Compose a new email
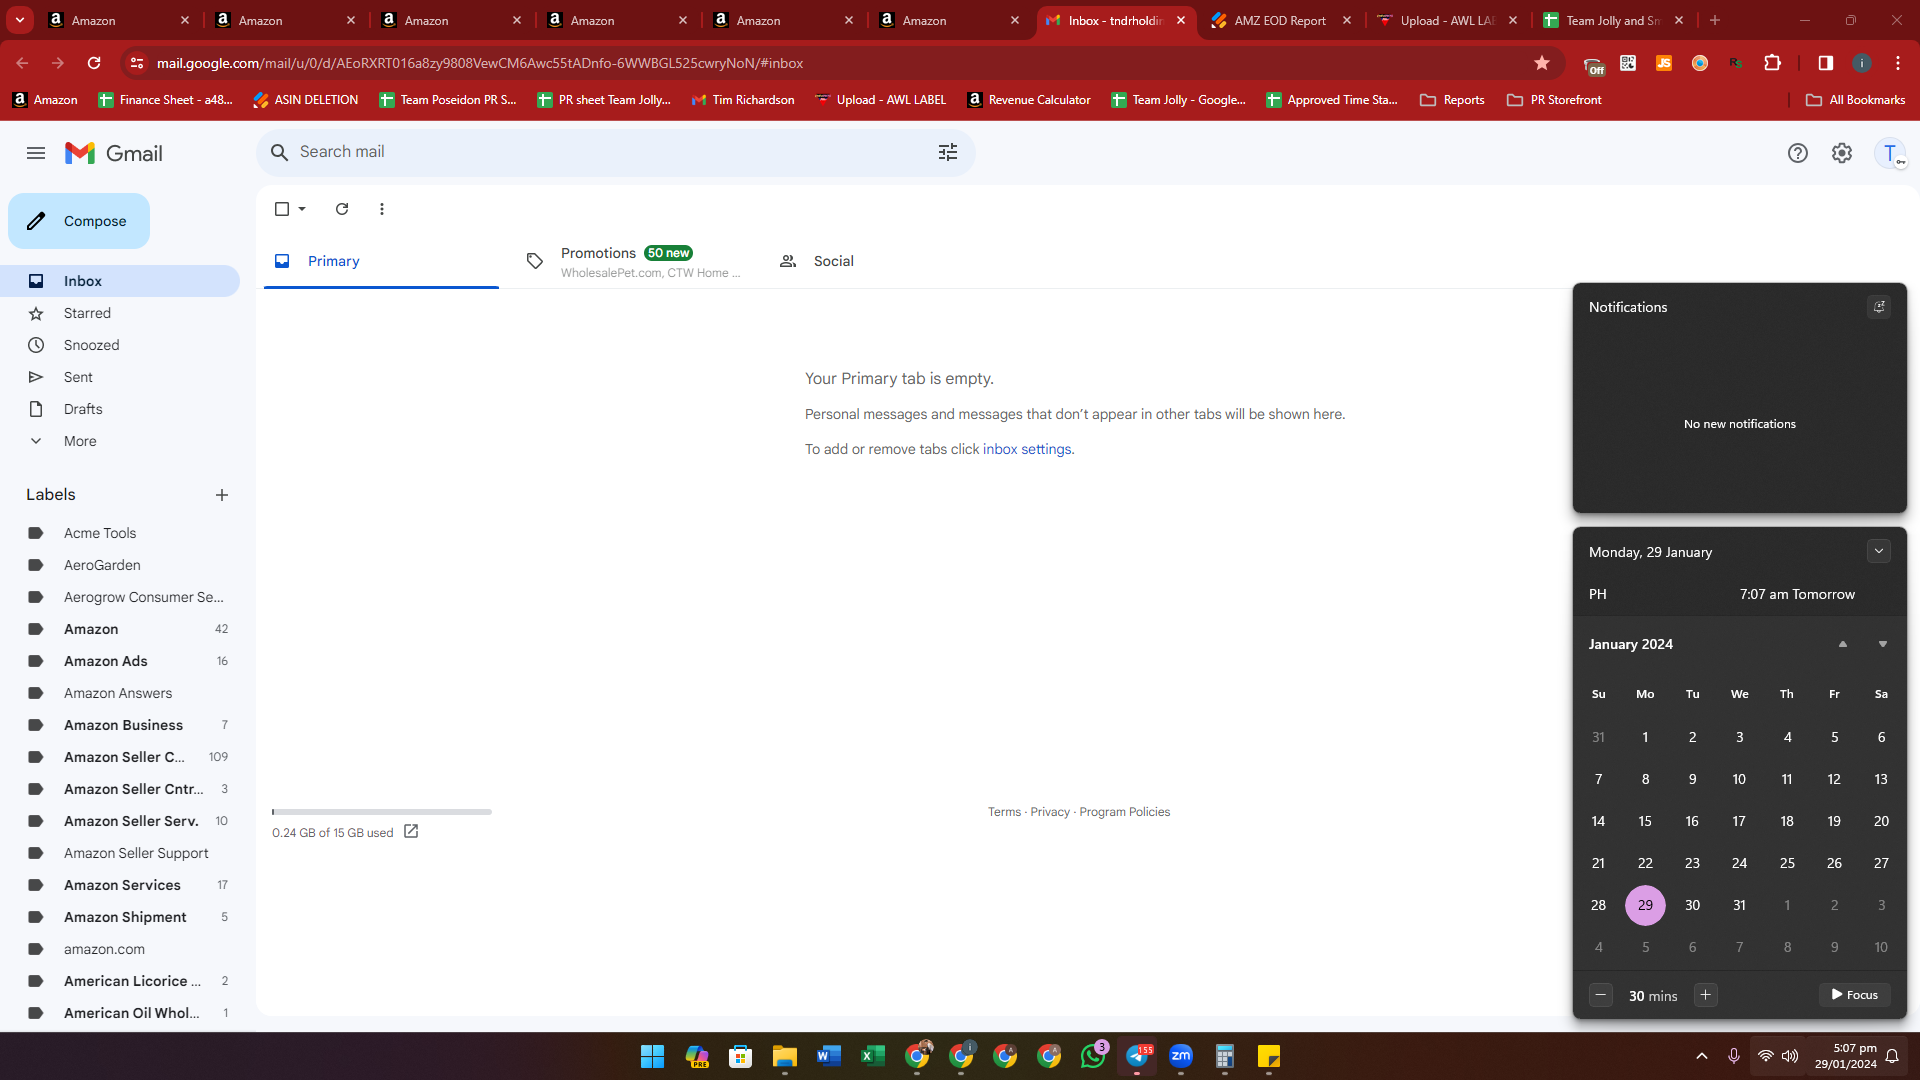The height and width of the screenshot is (1080, 1920). (x=79, y=221)
